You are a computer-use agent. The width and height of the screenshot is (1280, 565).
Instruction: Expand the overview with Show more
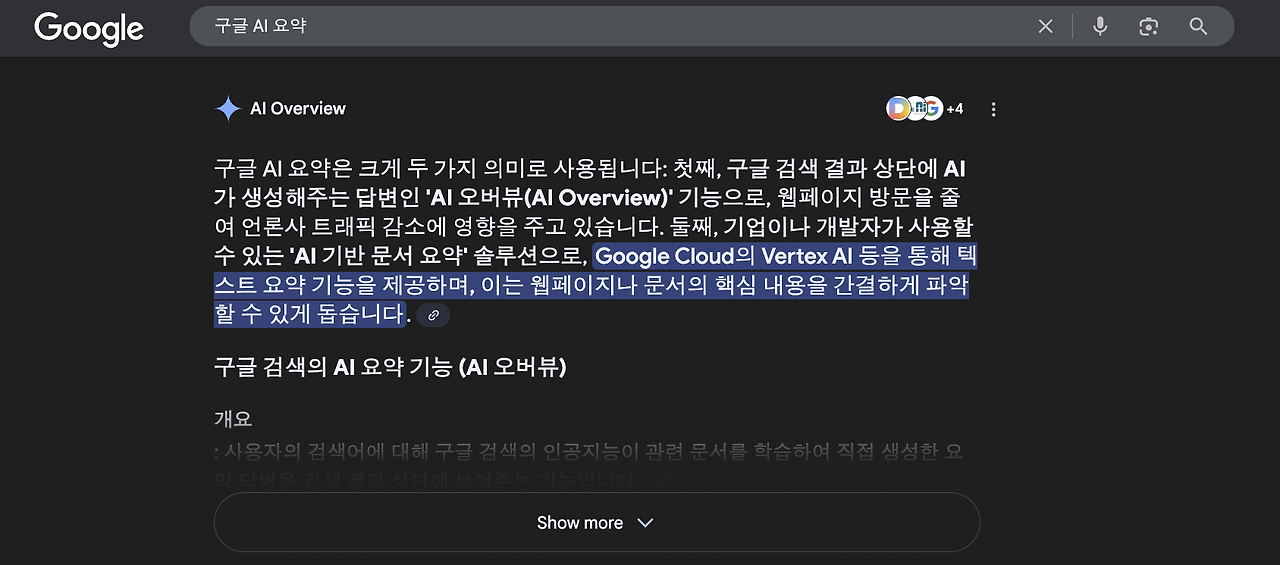(x=596, y=522)
